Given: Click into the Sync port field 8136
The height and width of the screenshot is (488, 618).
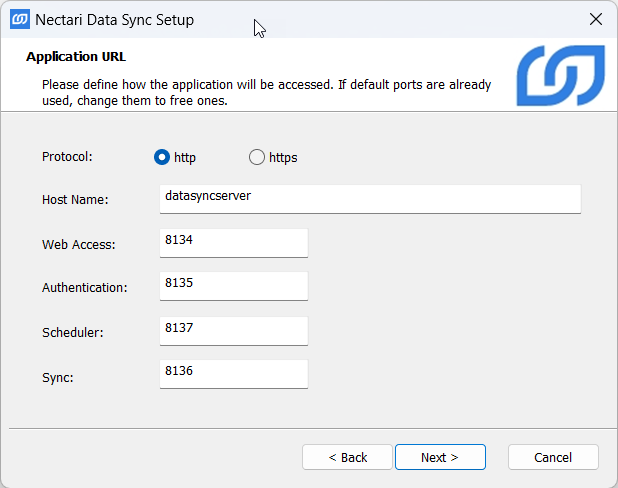Looking at the screenshot, I should [x=233, y=372].
